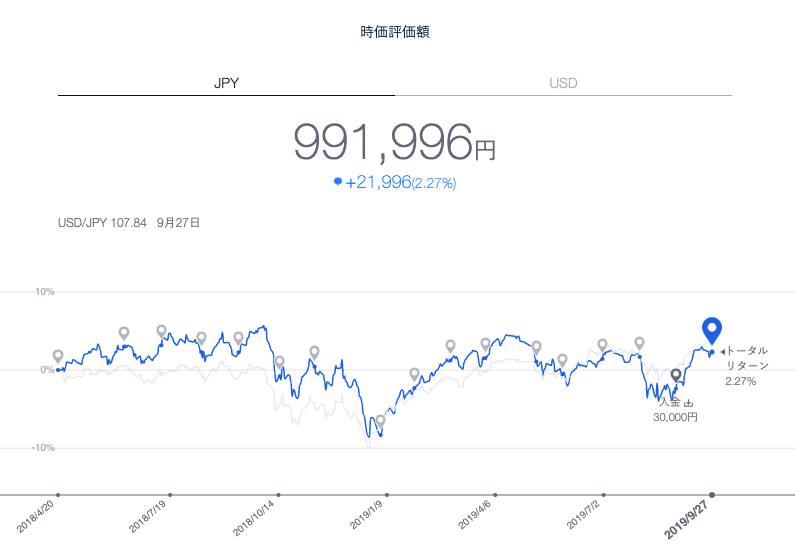Viewport: 795px width, 559px height.
Task: Click the triangle arrow beside トータルリターン
Action: point(722,352)
